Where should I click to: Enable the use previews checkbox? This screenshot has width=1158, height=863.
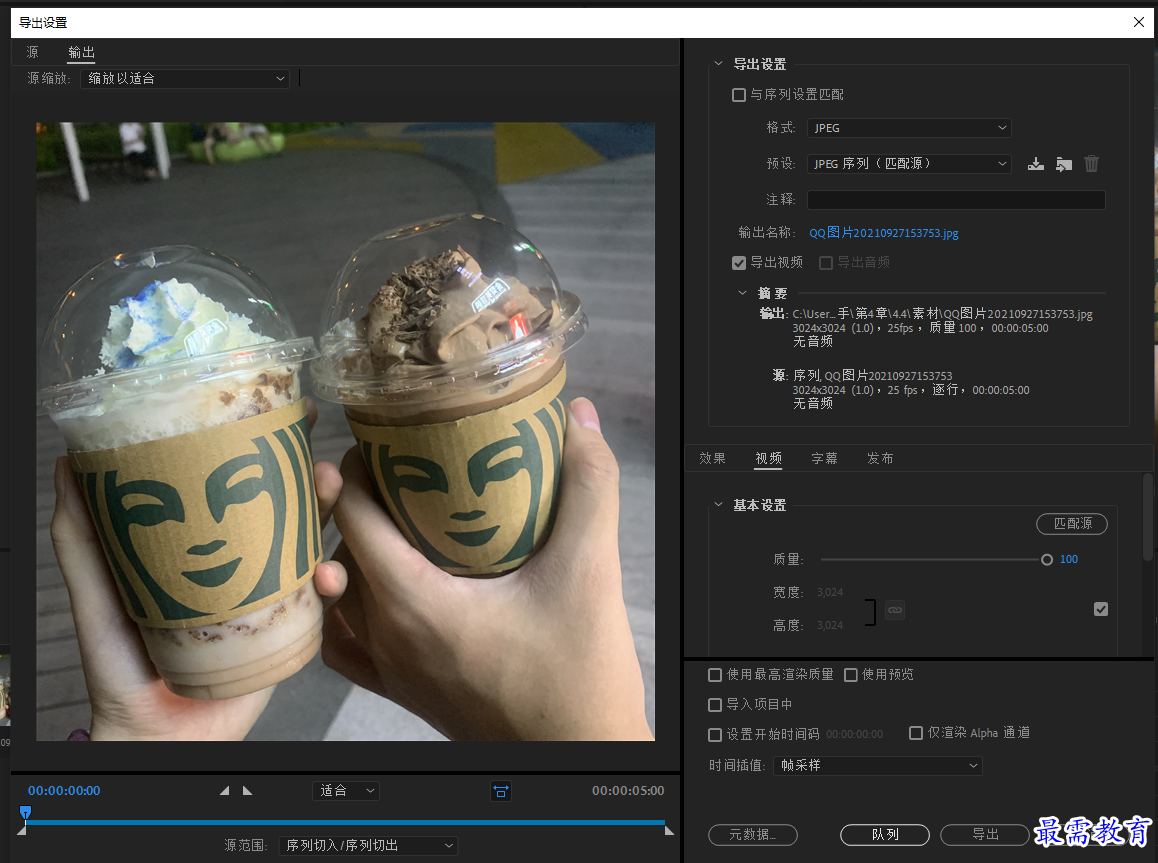(x=851, y=675)
